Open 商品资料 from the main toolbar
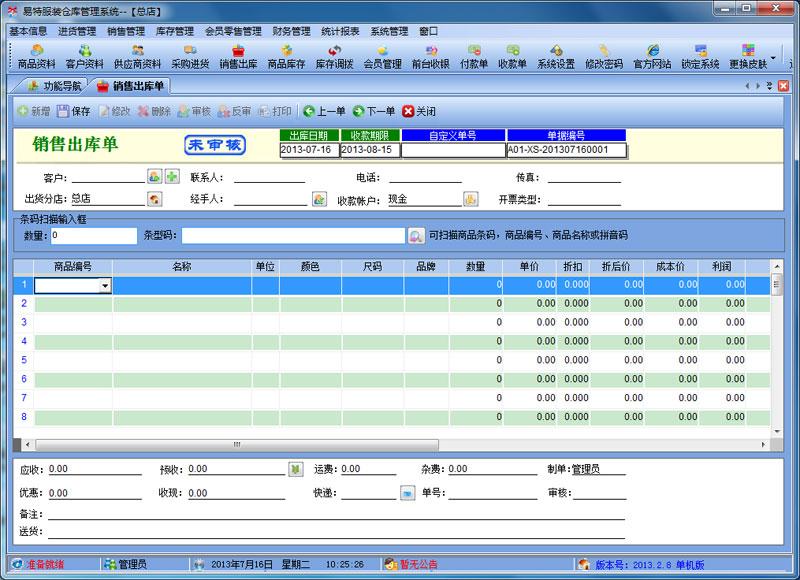 pyautogui.click(x=36, y=57)
